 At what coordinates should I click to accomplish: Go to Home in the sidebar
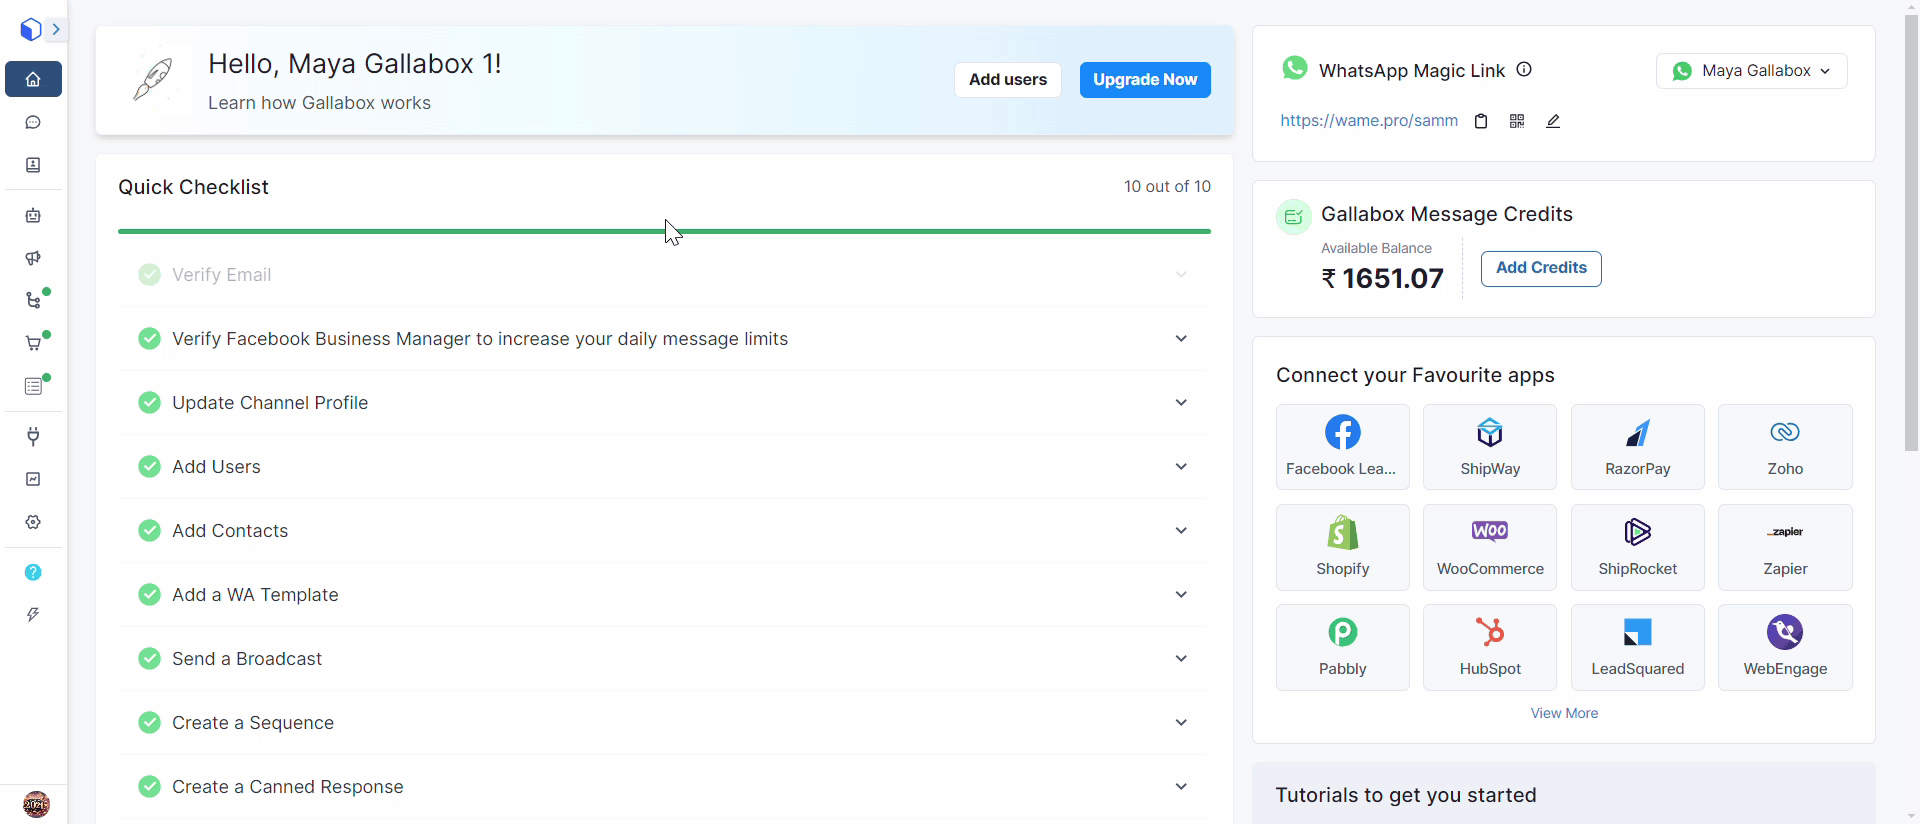click(x=33, y=79)
